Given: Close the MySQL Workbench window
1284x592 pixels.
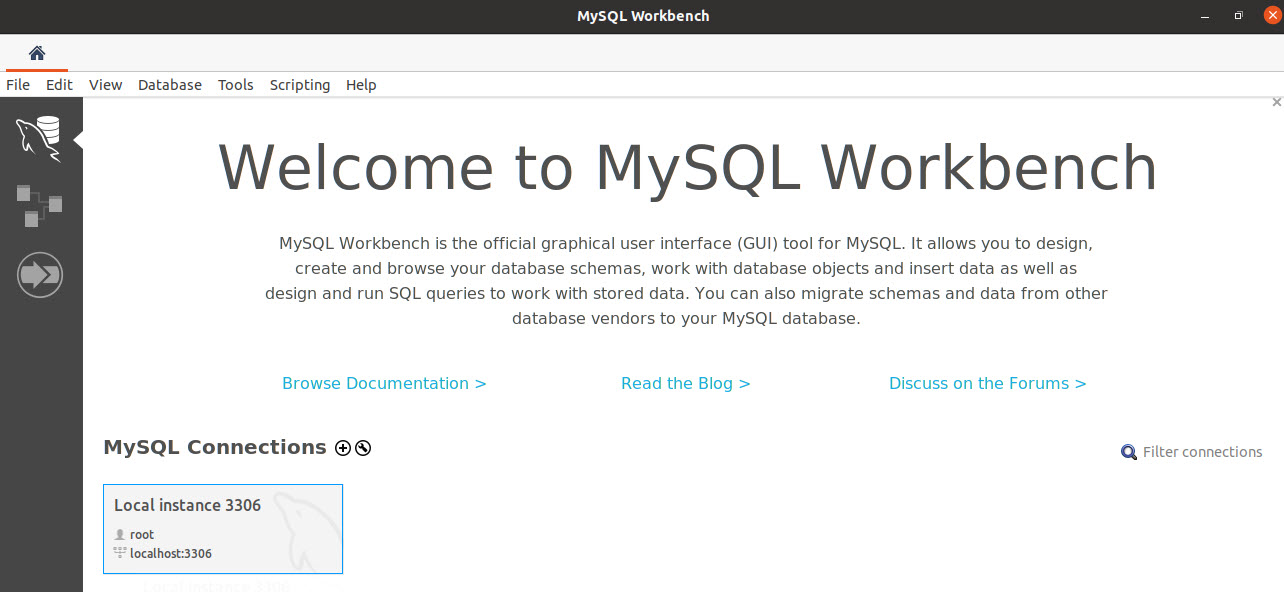Looking at the screenshot, I should (x=1272, y=16).
